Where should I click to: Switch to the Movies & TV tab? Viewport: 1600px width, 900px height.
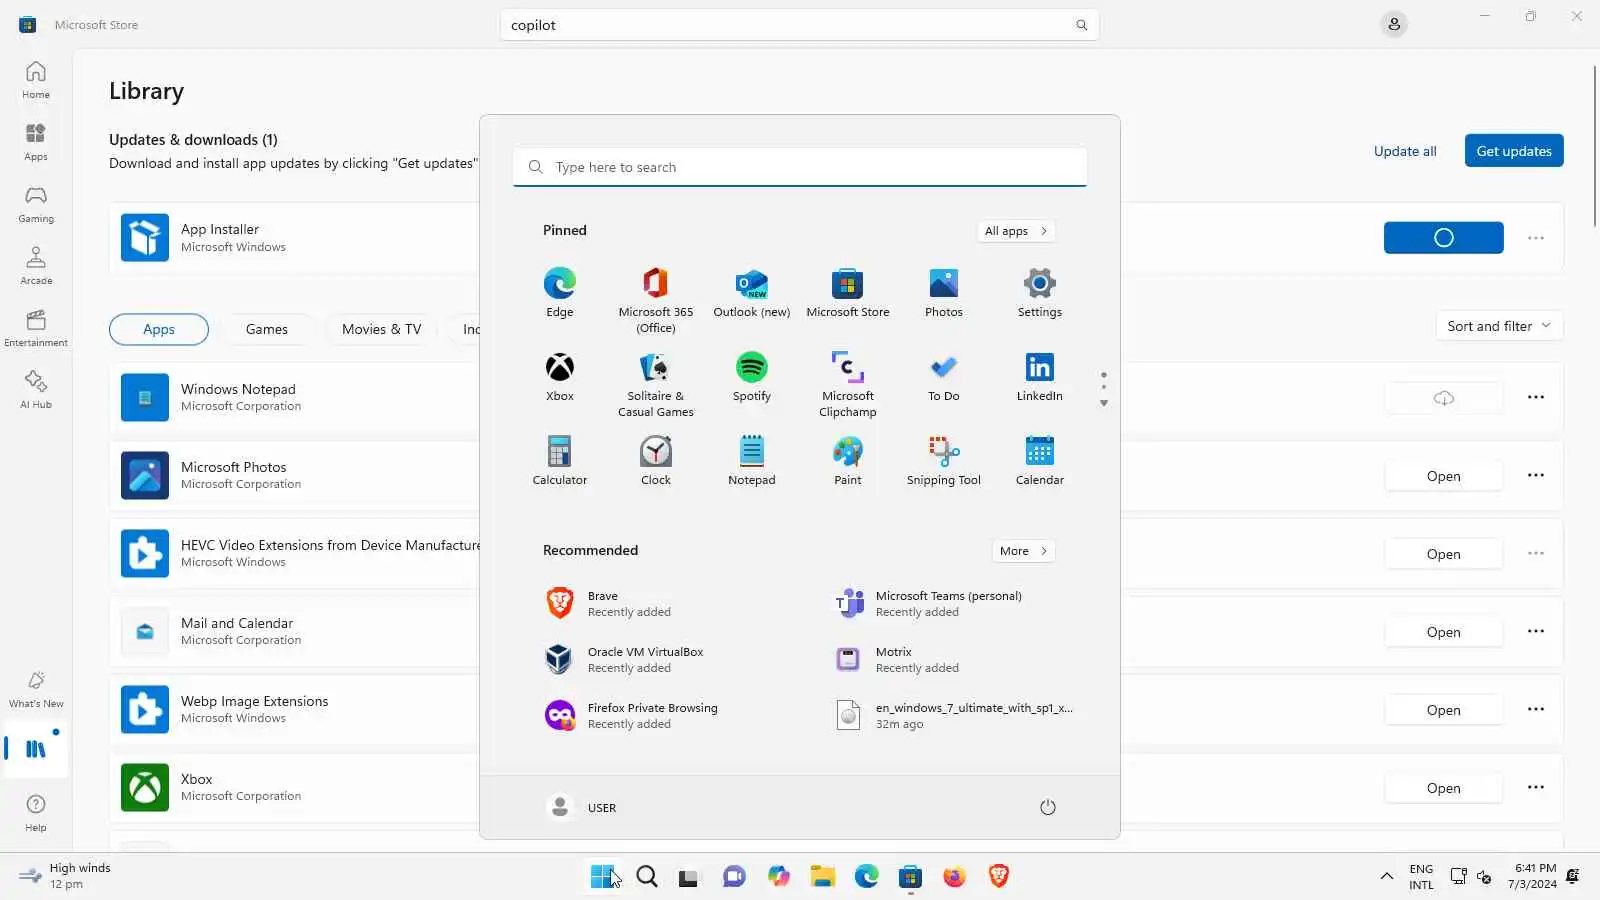[x=382, y=329]
